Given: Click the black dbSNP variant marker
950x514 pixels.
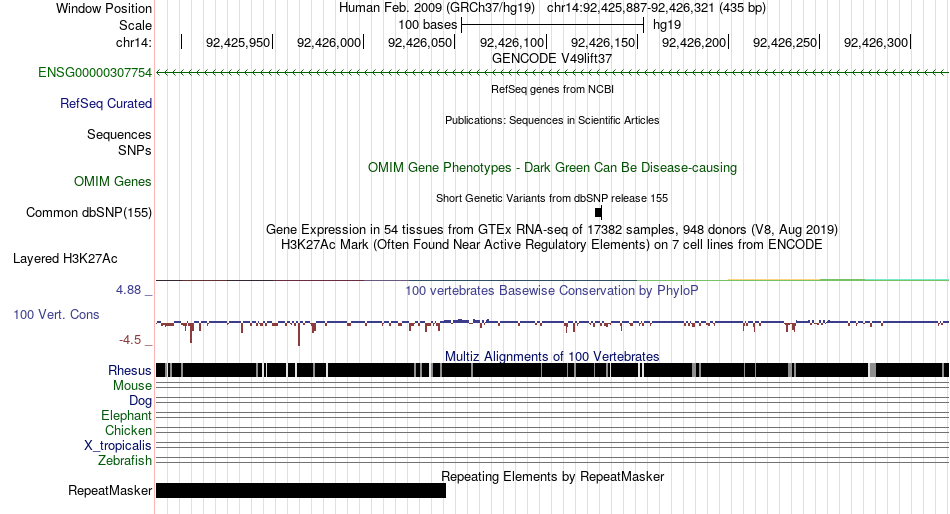Looking at the screenshot, I should point(599,213).
